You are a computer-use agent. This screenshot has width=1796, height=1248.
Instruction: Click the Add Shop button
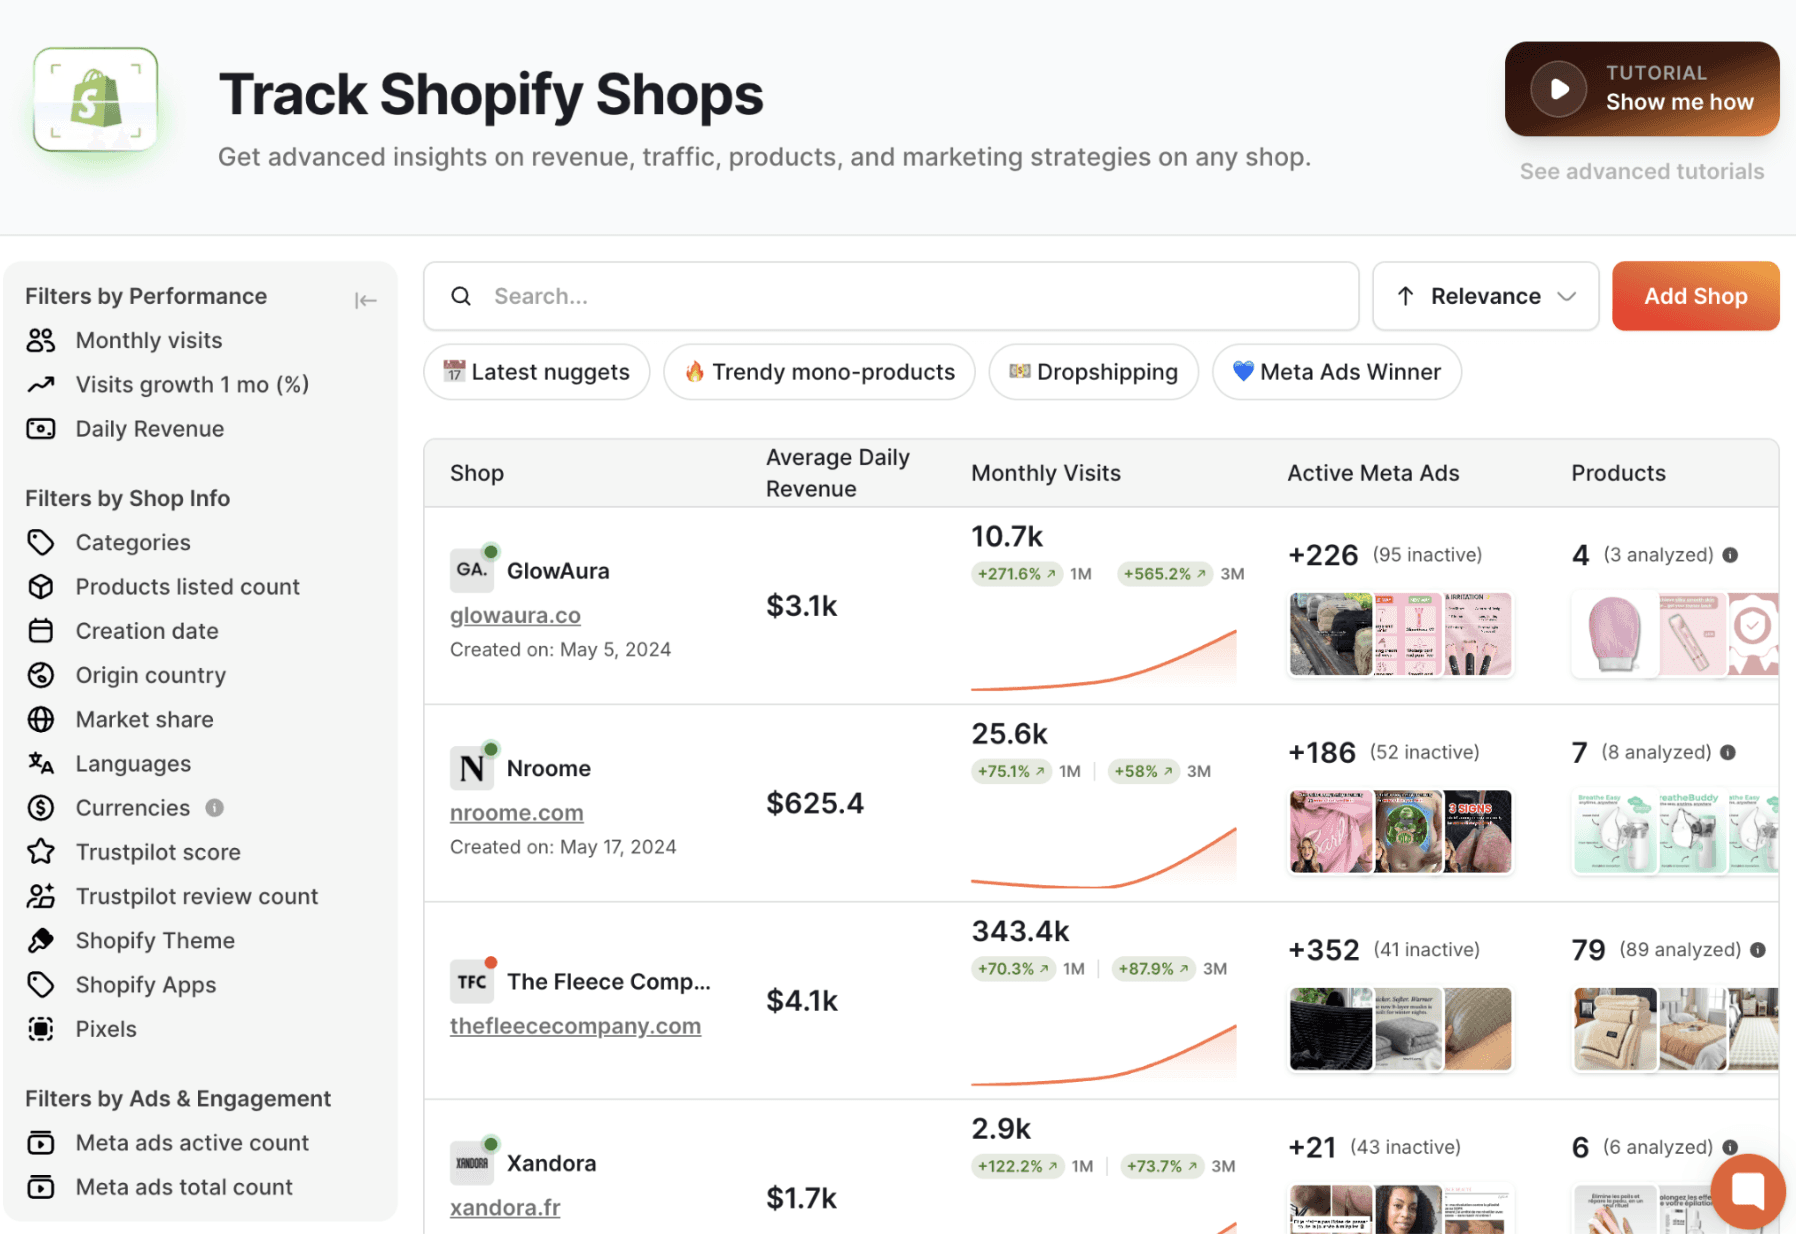coord(1696,296)
